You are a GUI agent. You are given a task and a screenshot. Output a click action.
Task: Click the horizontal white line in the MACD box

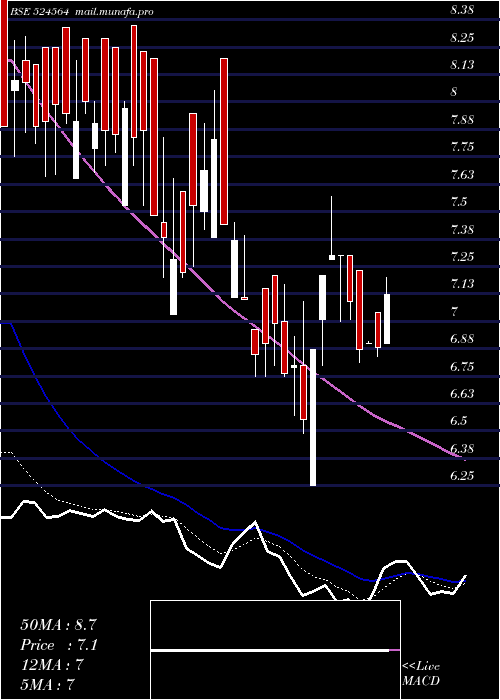pos(270,650)
